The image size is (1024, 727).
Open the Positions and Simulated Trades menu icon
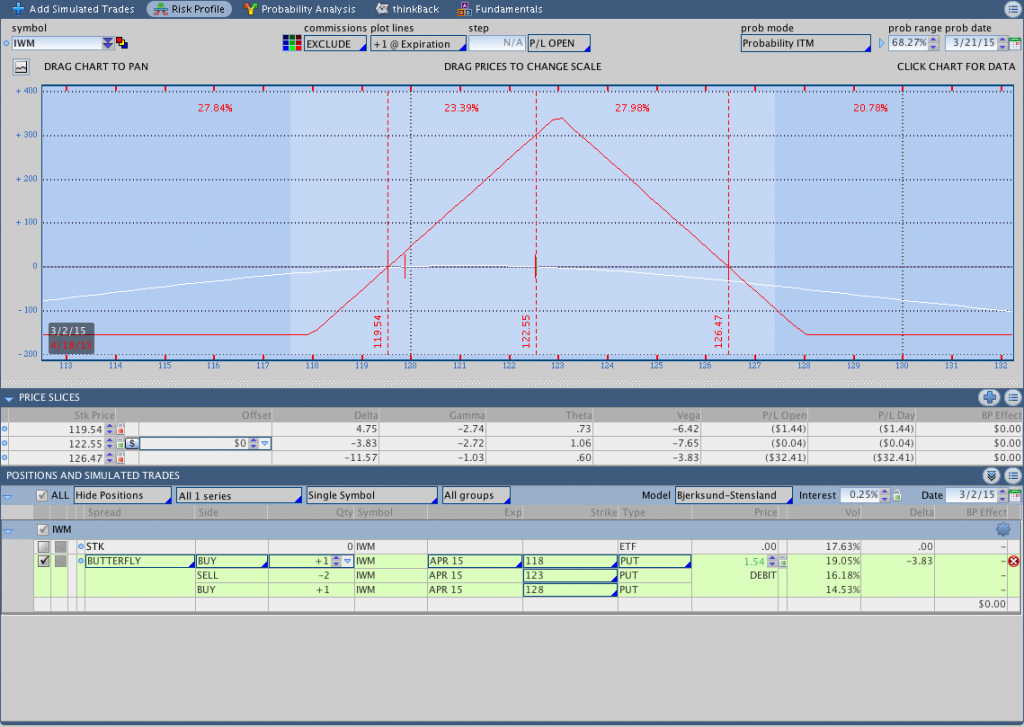[x=1012, y=476]
